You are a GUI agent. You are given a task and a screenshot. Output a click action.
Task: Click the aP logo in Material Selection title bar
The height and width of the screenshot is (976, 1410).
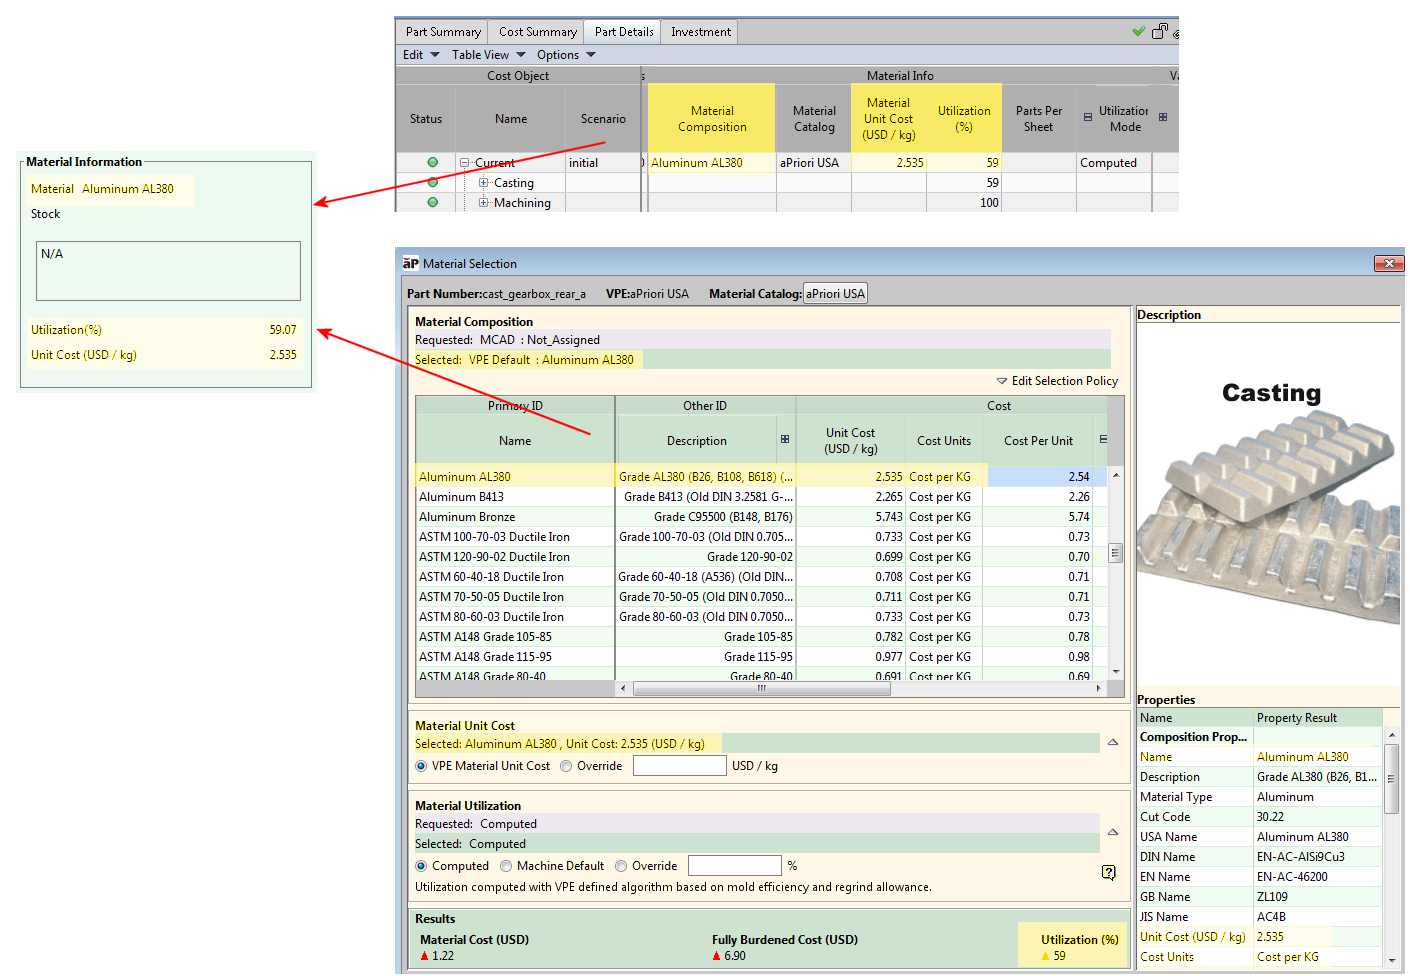coord(410,263)
